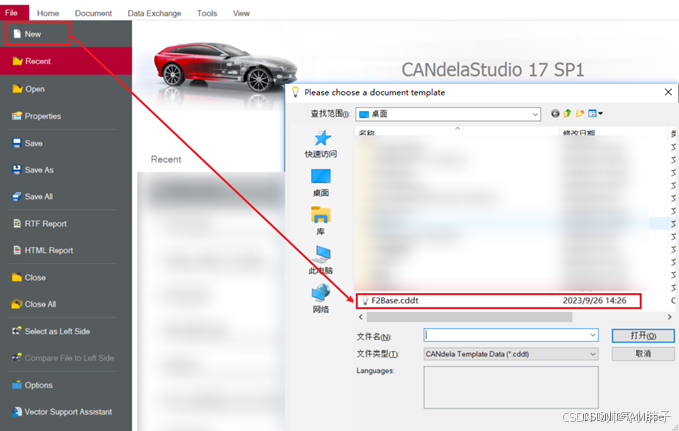Click the Open folder icon
Image resolution: width=679 pixels, height=431 pixels.
[x=17, y=89]
